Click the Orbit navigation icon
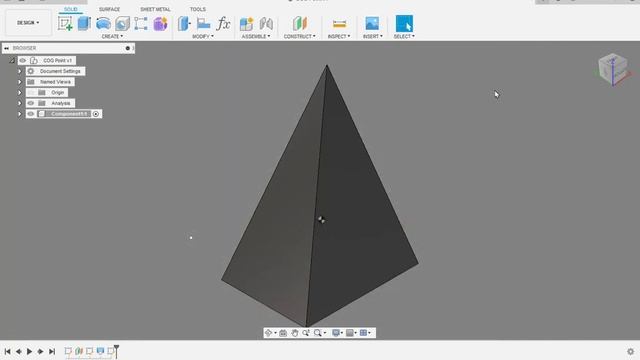The image size is (640, 360). coord(268,333)
